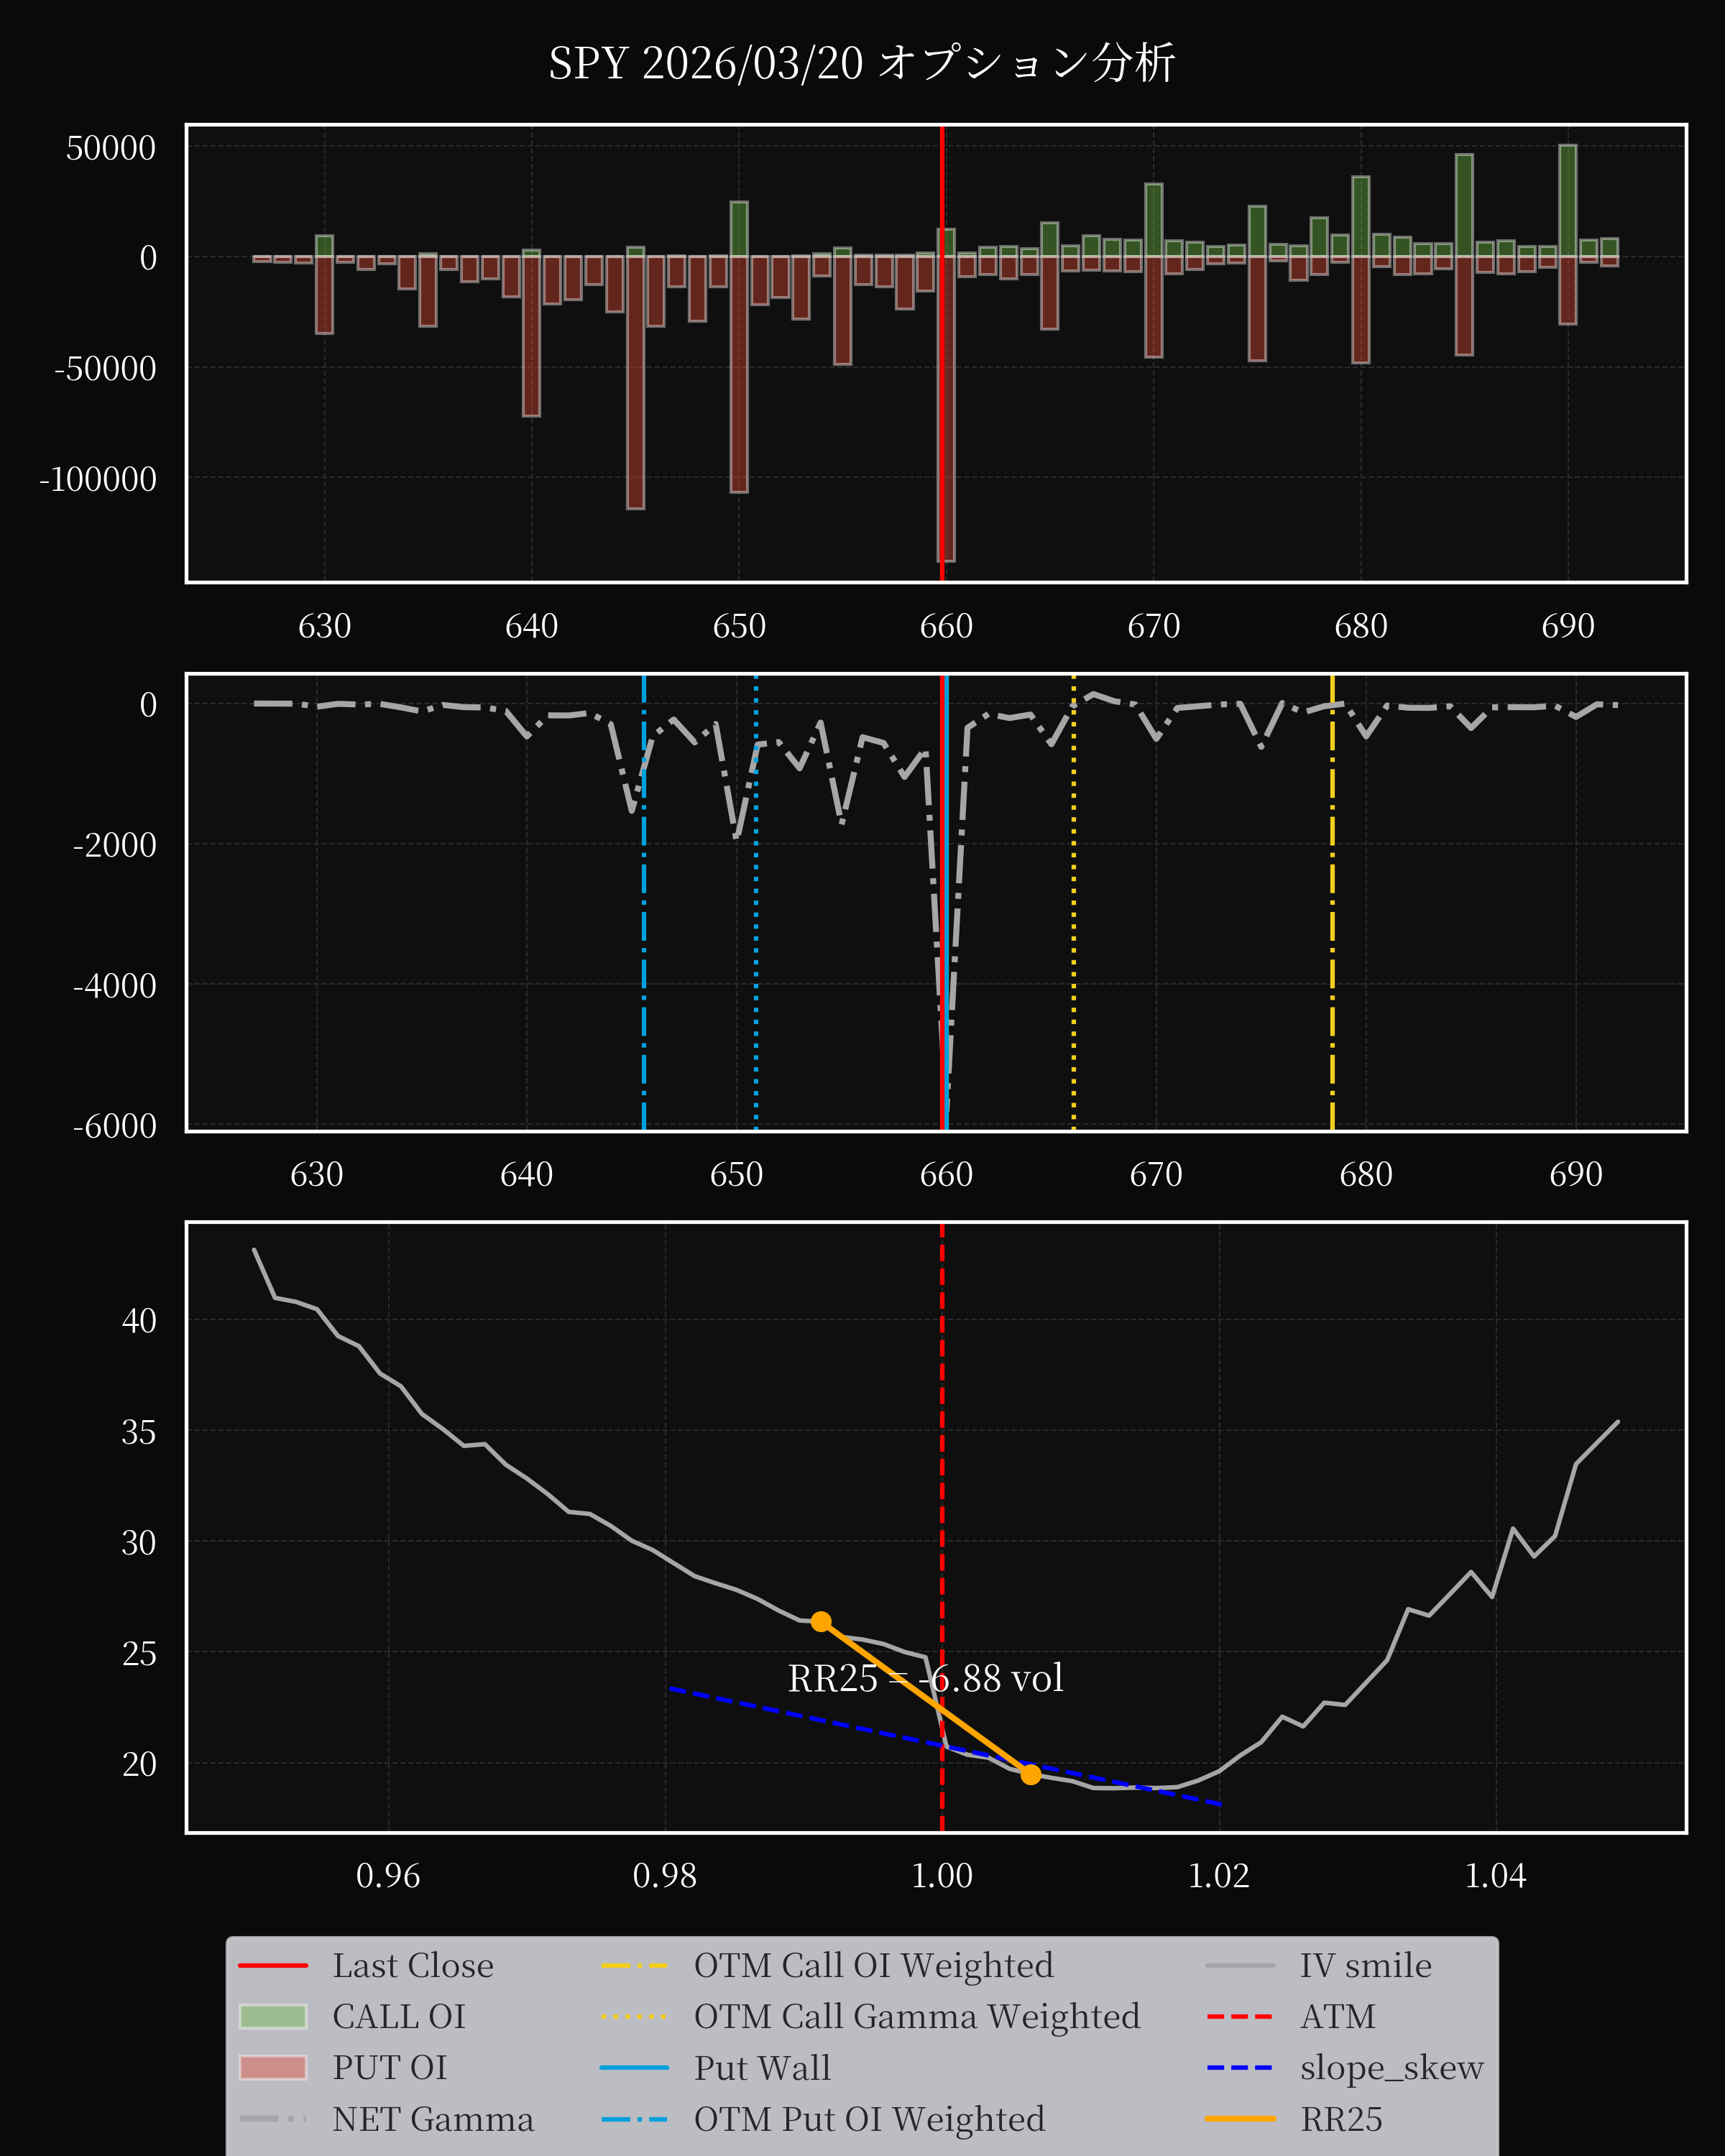Click the '-100000' y-axis label
The width and height of the screenshot is (1725, 2156).
tap(98, 479)
